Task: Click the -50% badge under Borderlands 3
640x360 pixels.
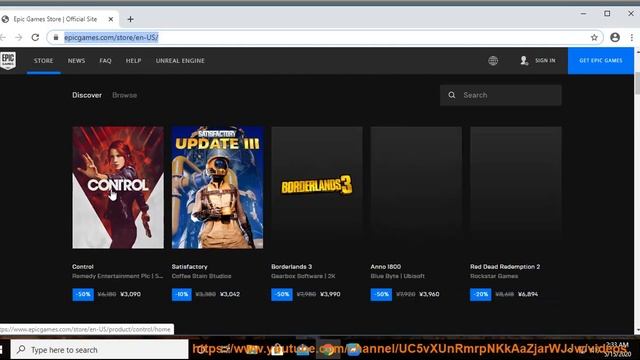Action: (x=282, y=294)
